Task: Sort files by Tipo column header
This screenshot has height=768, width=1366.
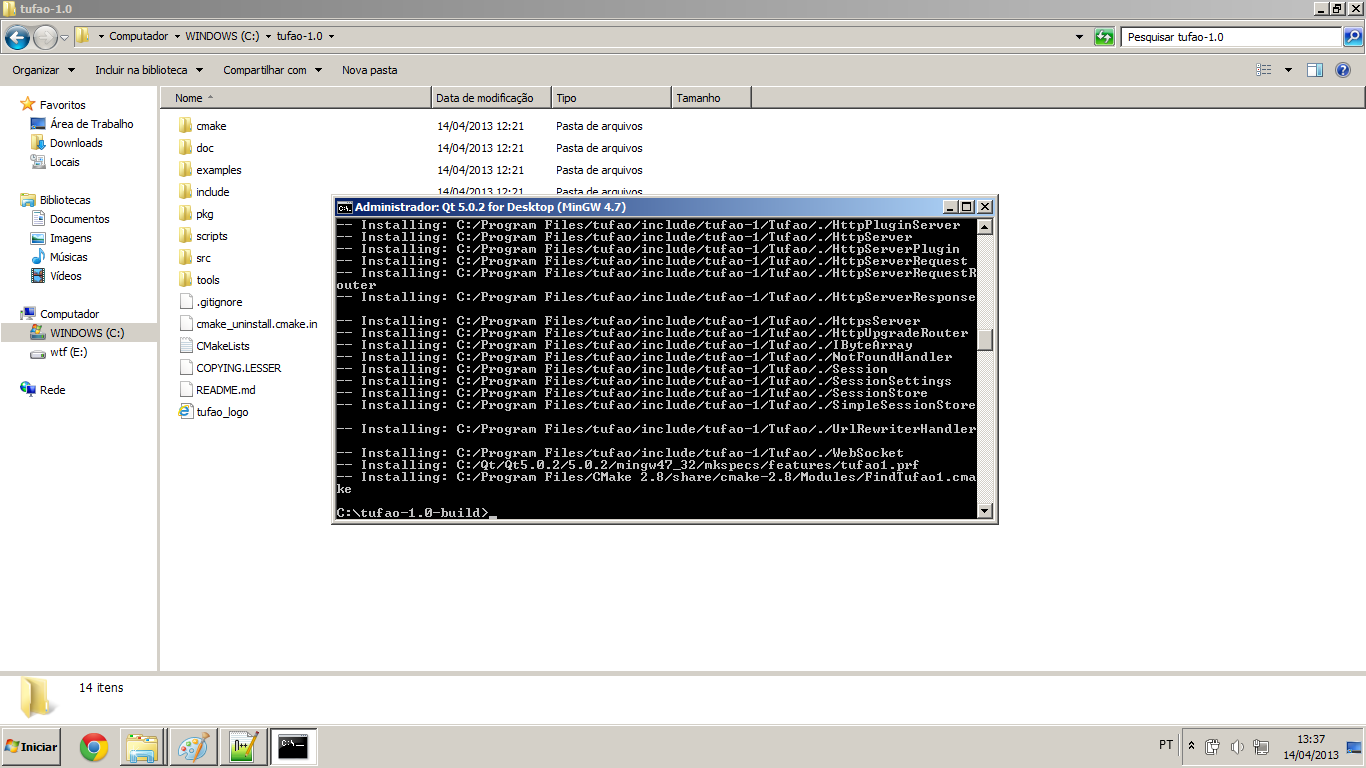Action: pos(566,98)
